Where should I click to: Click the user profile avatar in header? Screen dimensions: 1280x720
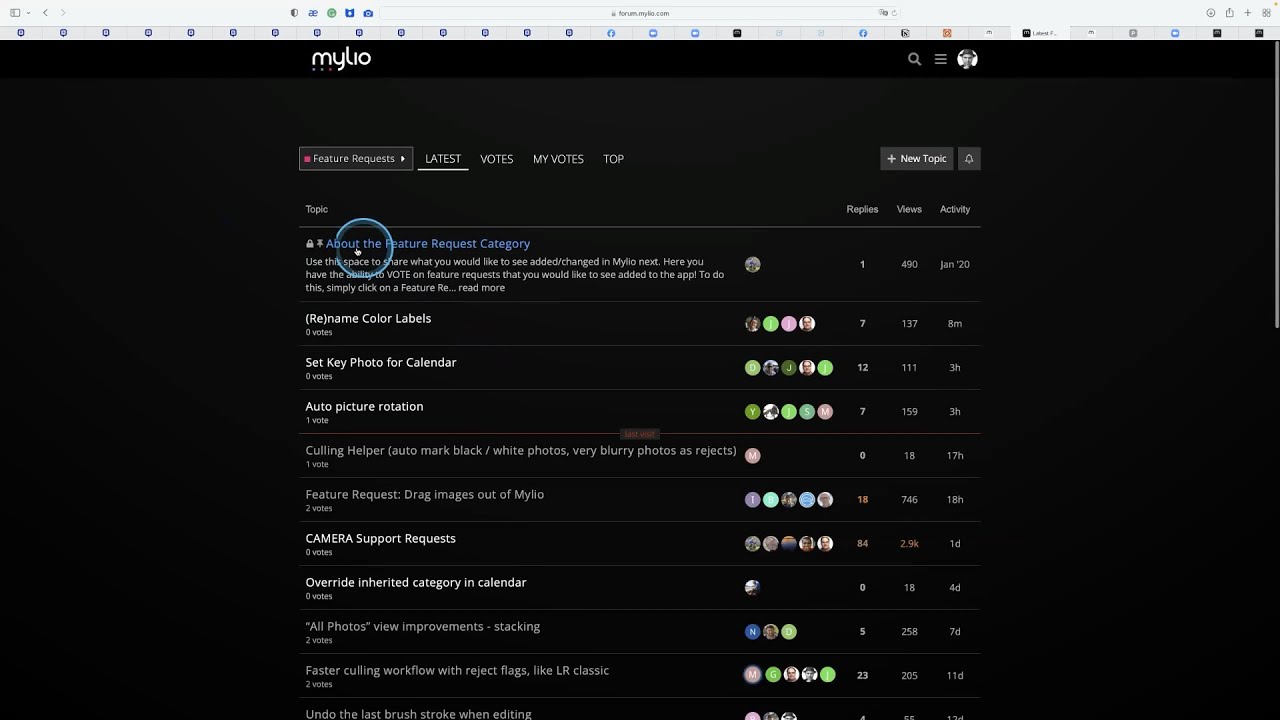click(x=967, y=59)
